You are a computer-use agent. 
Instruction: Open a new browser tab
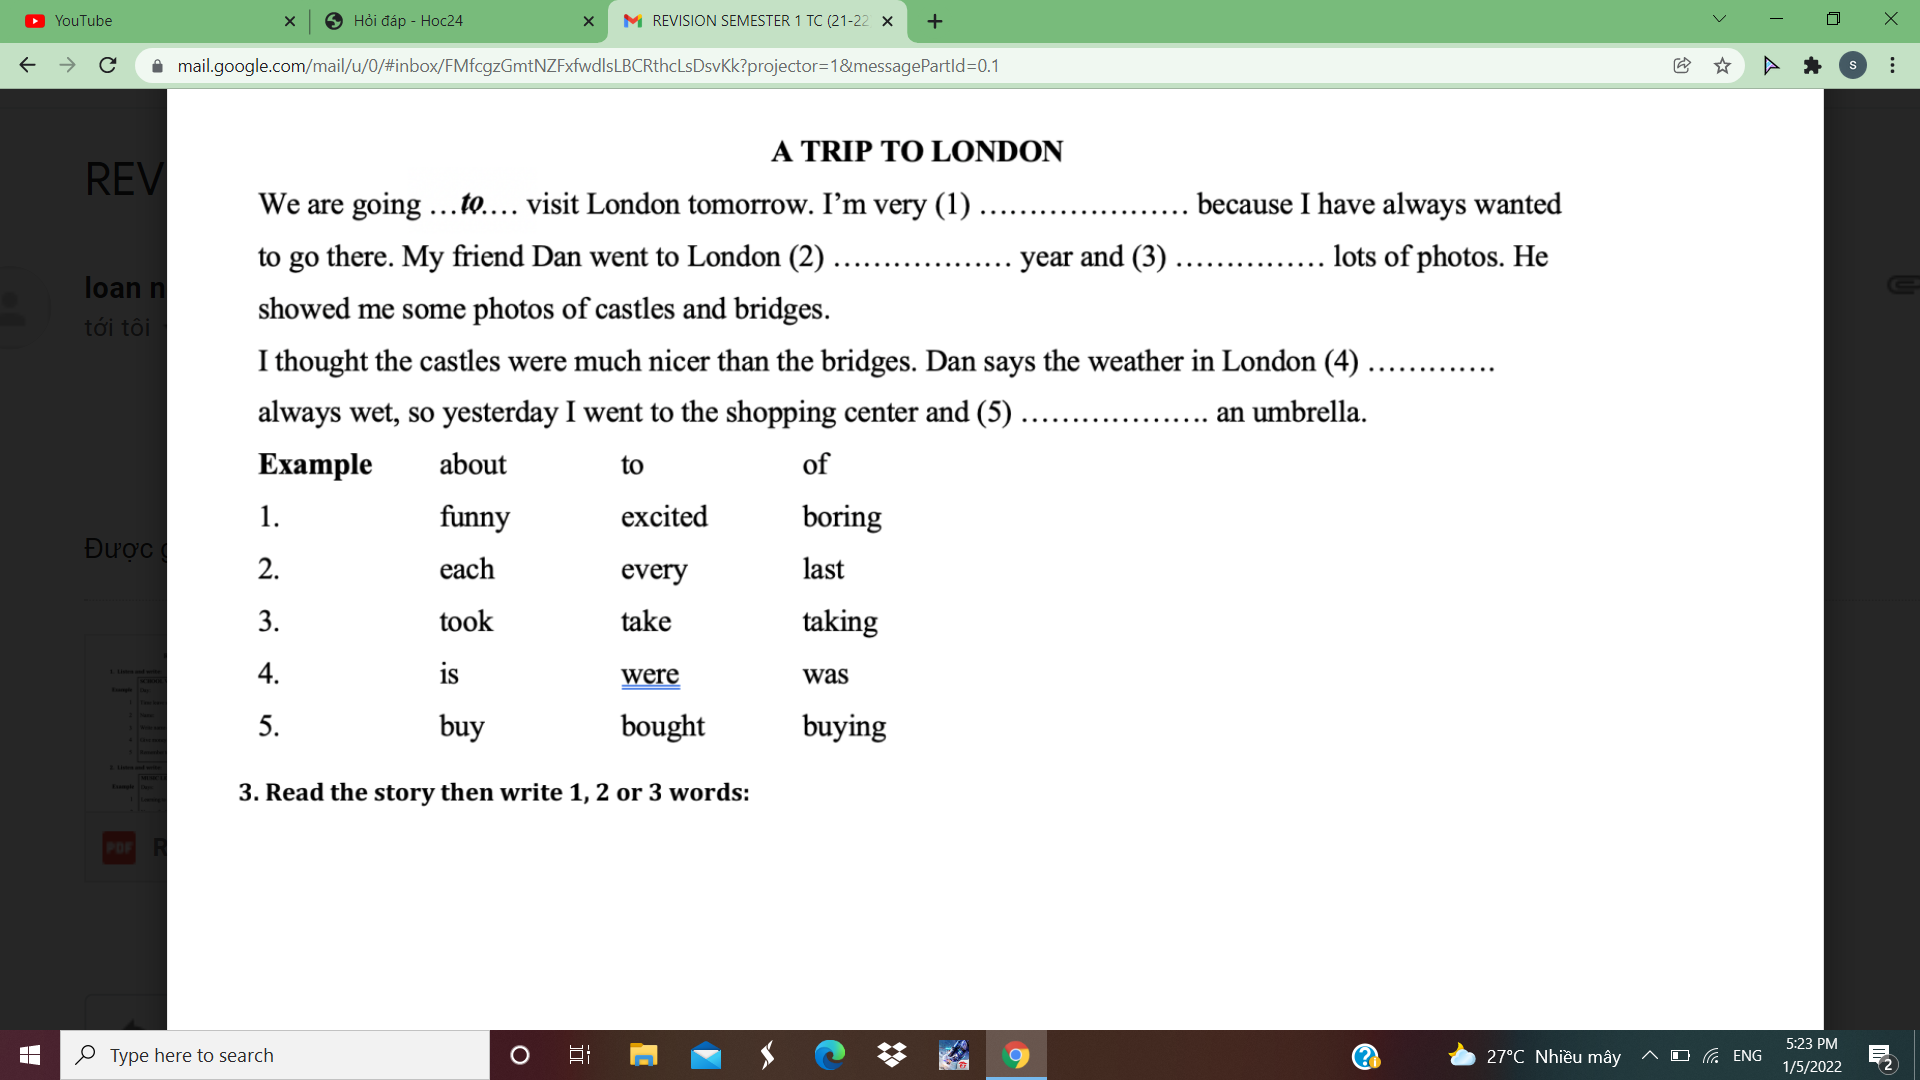coord(935,21)
